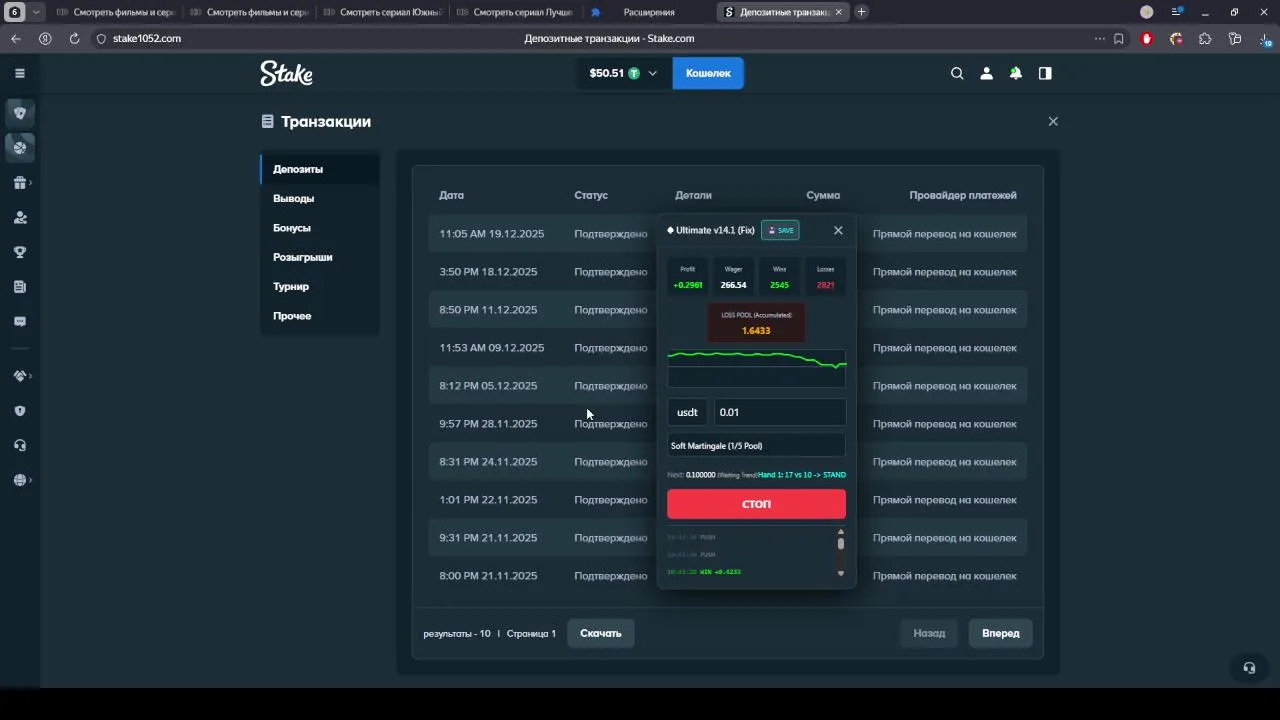Image resolution: width=1280 pixels, height=720 pixels.
Task: Open the usdt currency selector in bot
Action: (x=687, y=412)
